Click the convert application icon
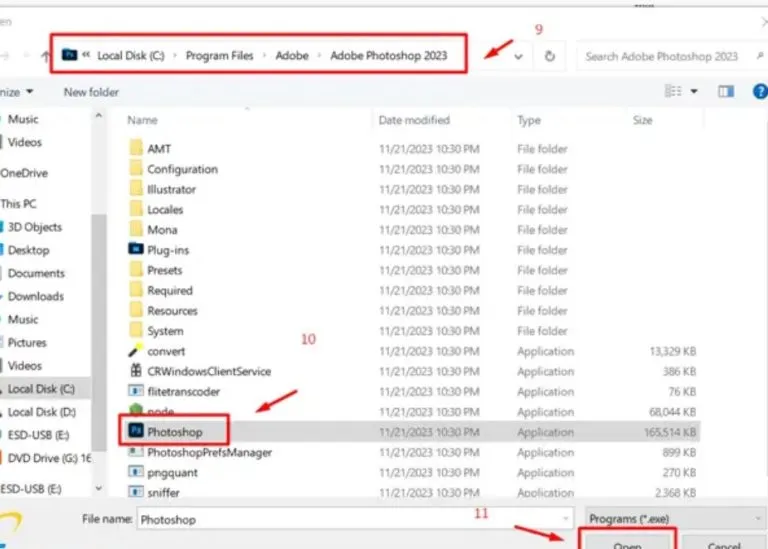 136,351
